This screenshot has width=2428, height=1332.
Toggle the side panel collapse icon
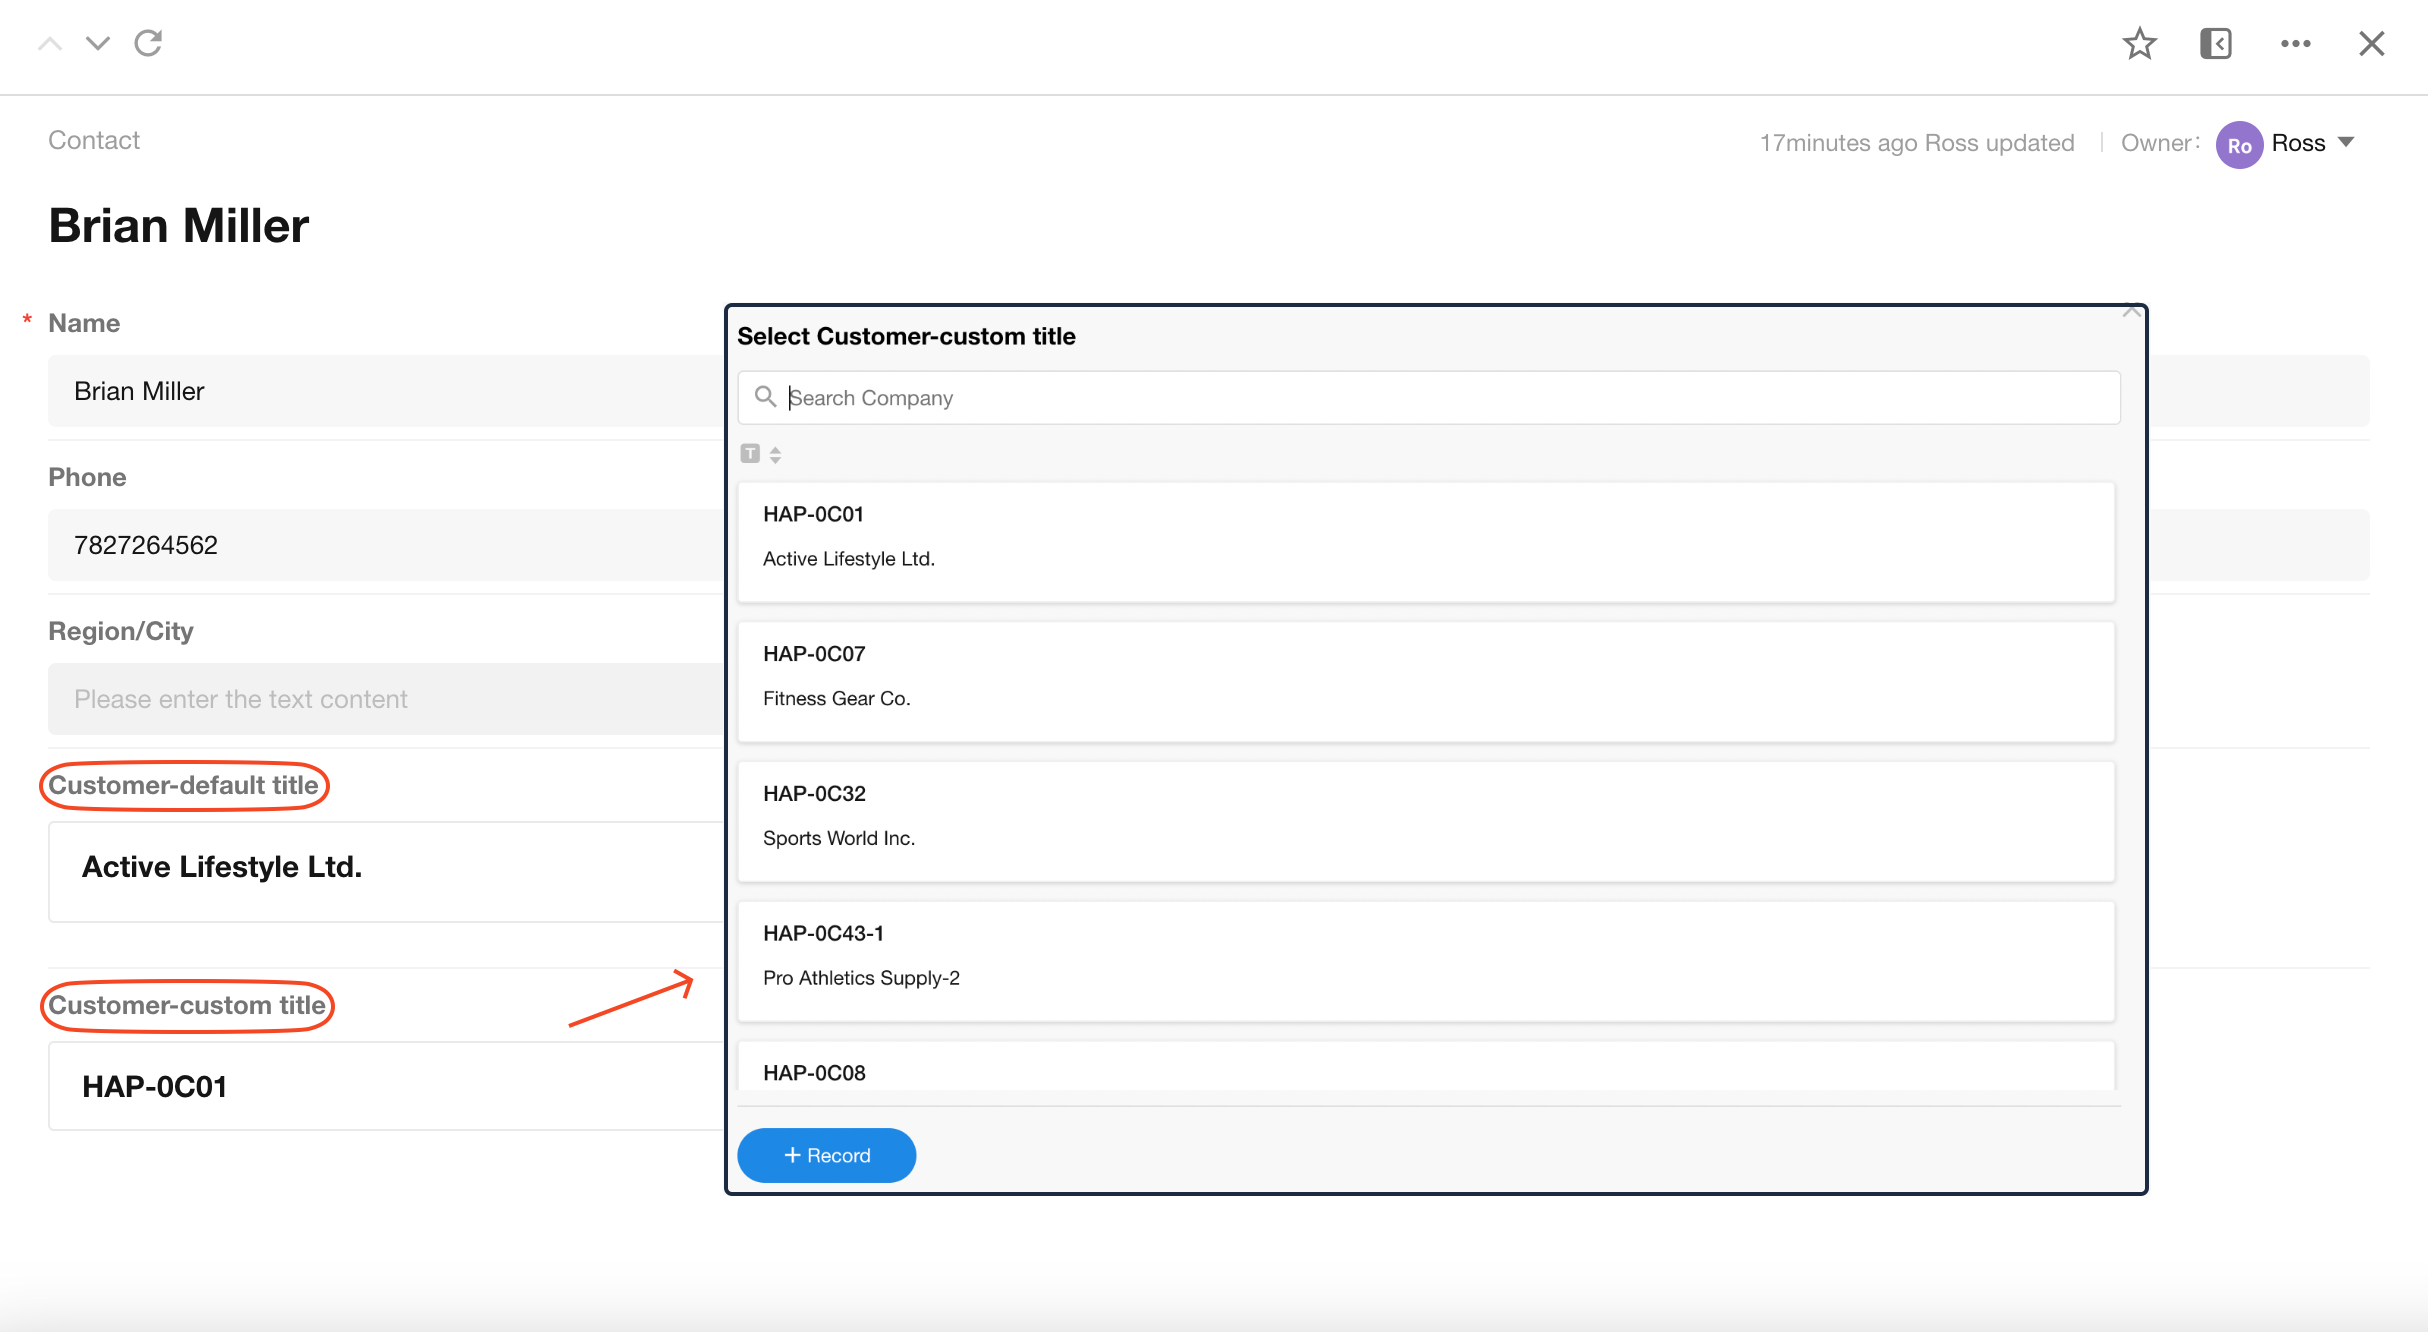(2216, 44)
